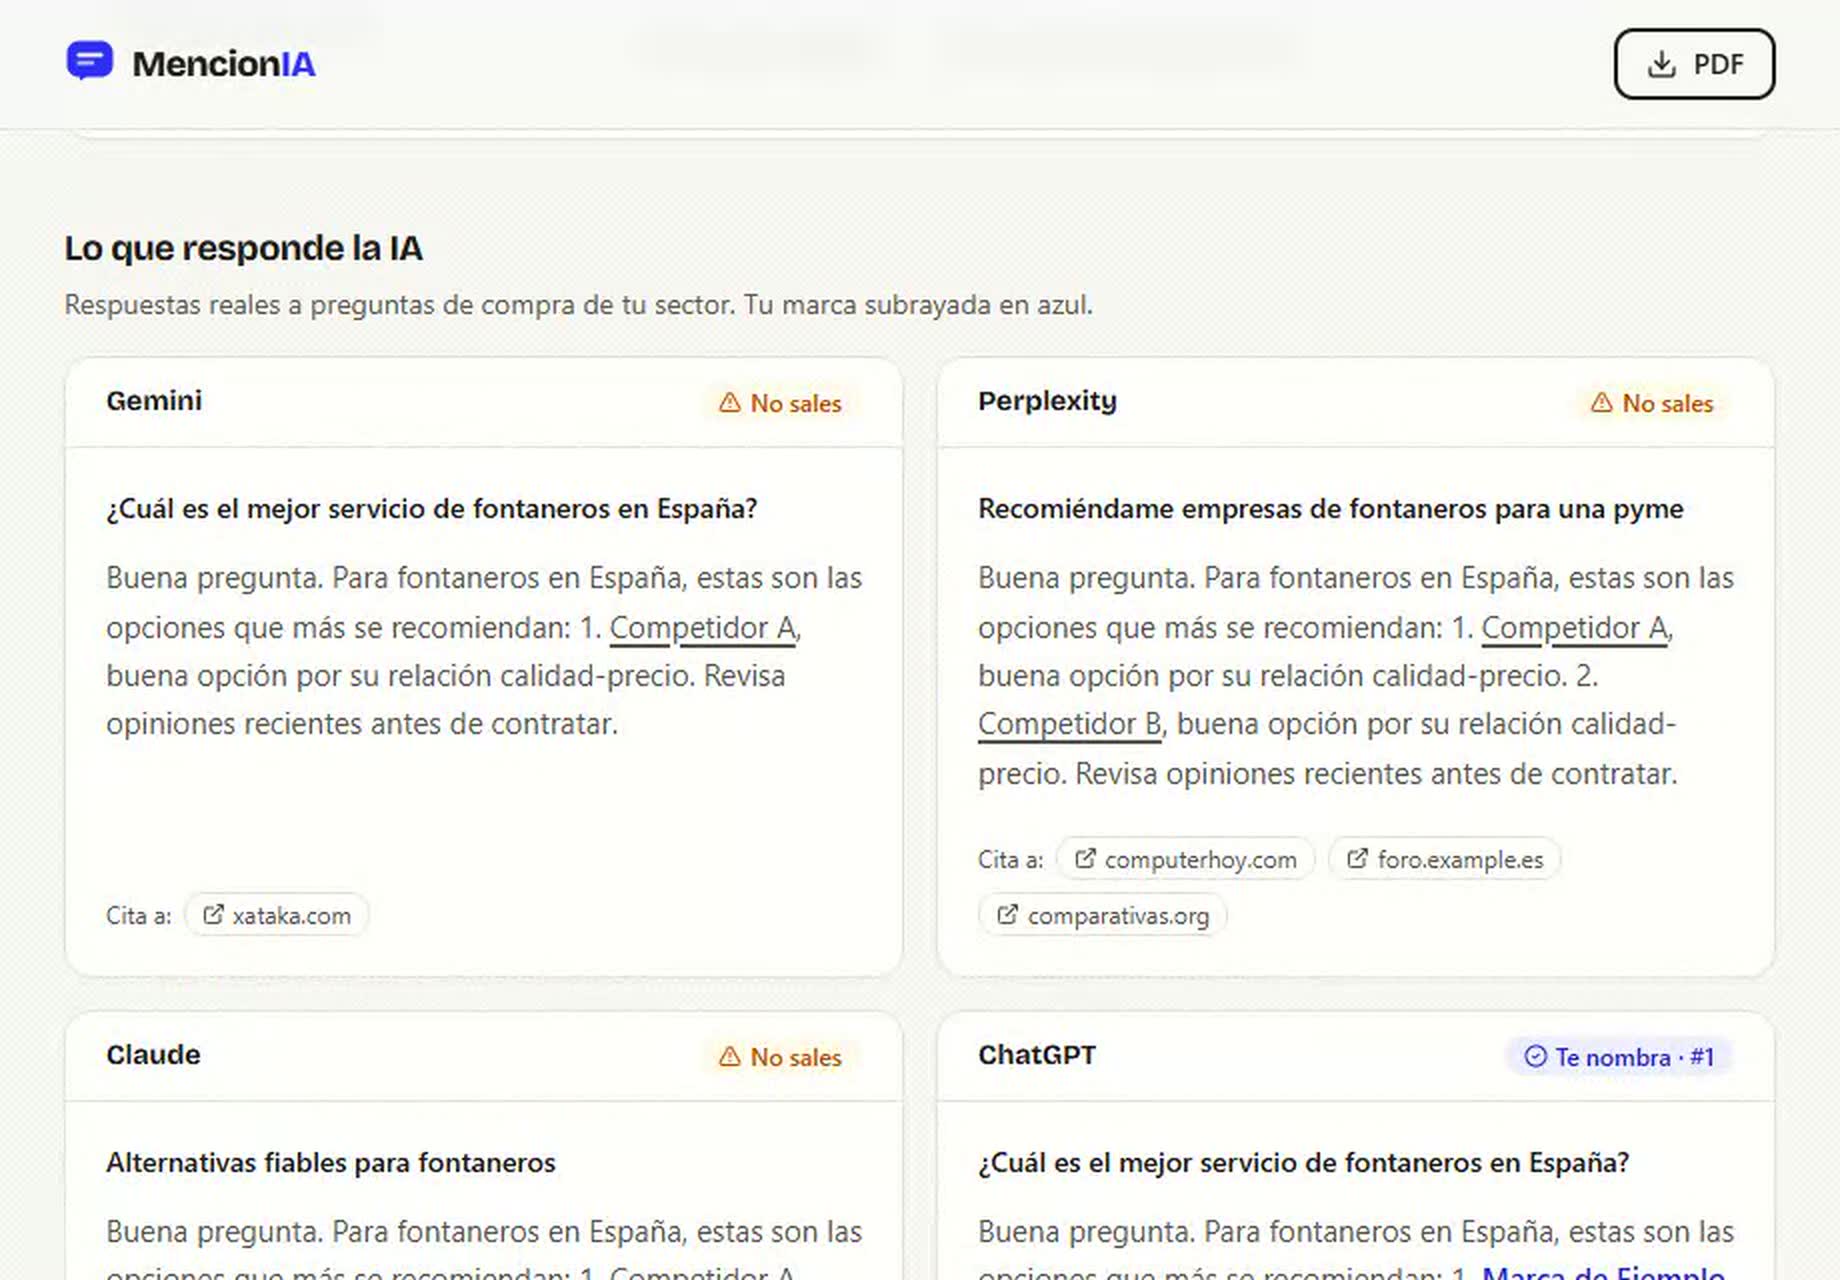Click 'Cita a:' label in Gemini card

tap(139, 916)
